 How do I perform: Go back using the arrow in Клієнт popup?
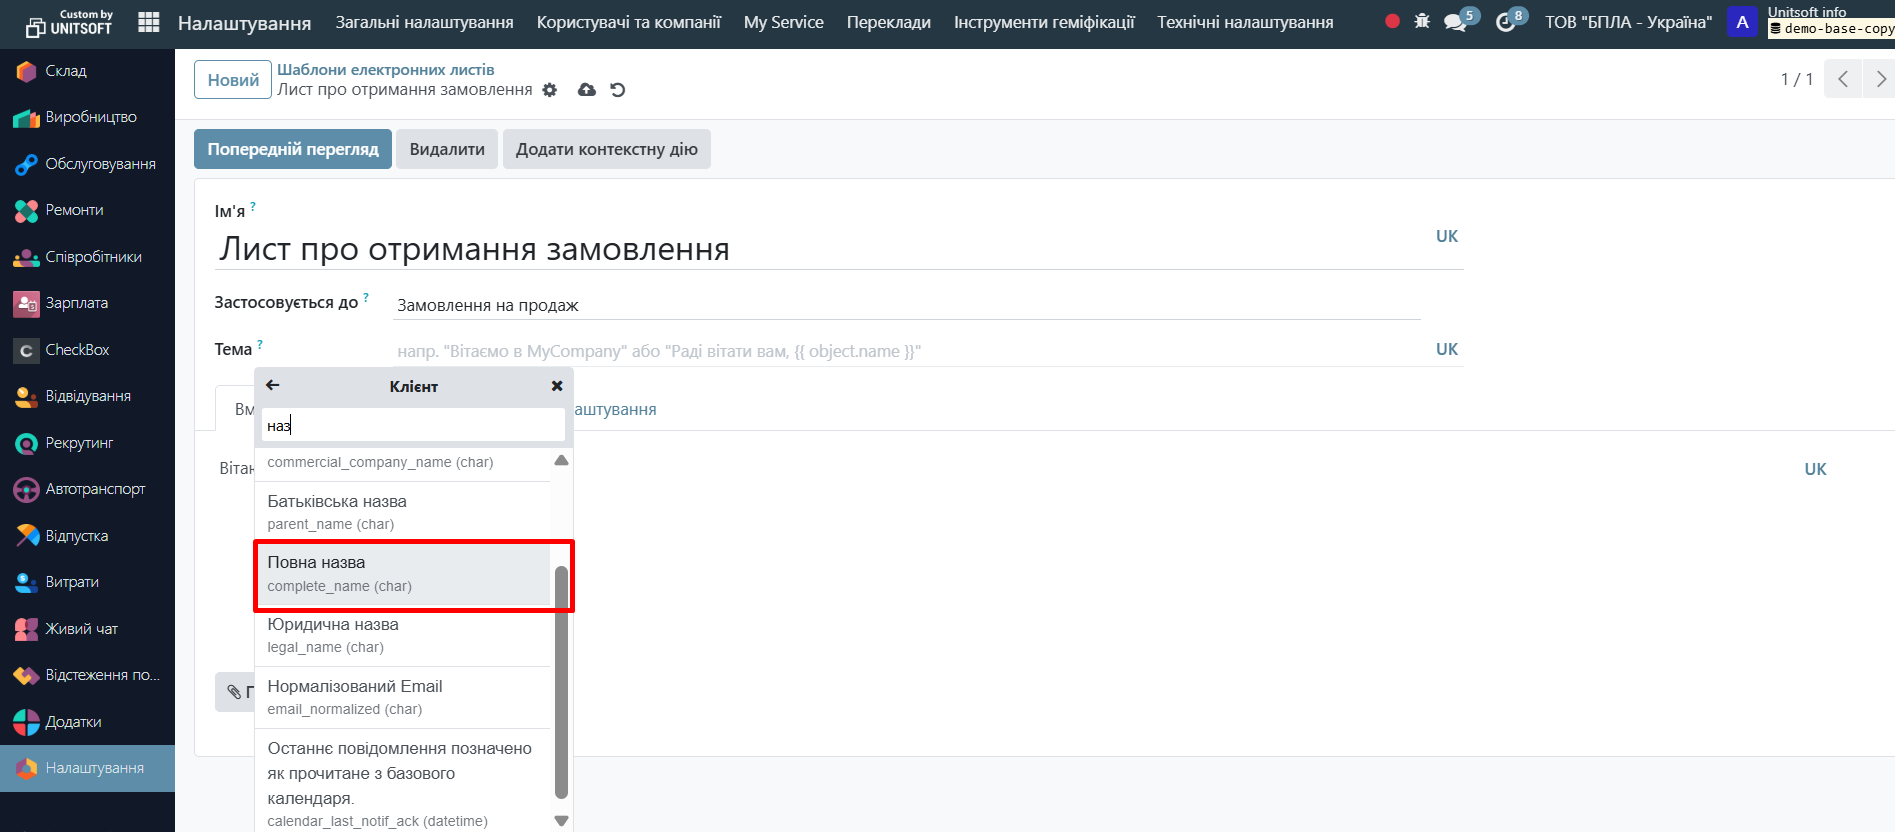click(x=273, y=386)
